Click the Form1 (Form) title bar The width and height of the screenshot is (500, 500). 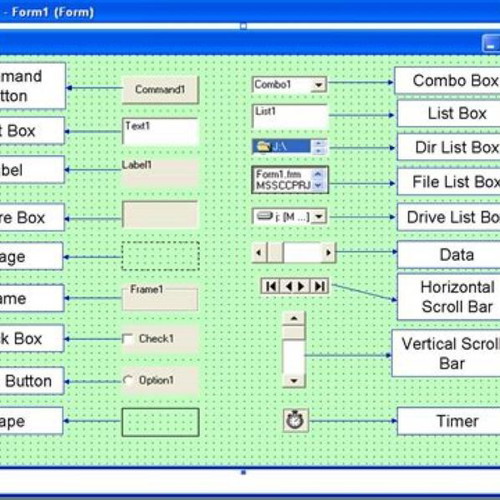click(x=250, y=12)
